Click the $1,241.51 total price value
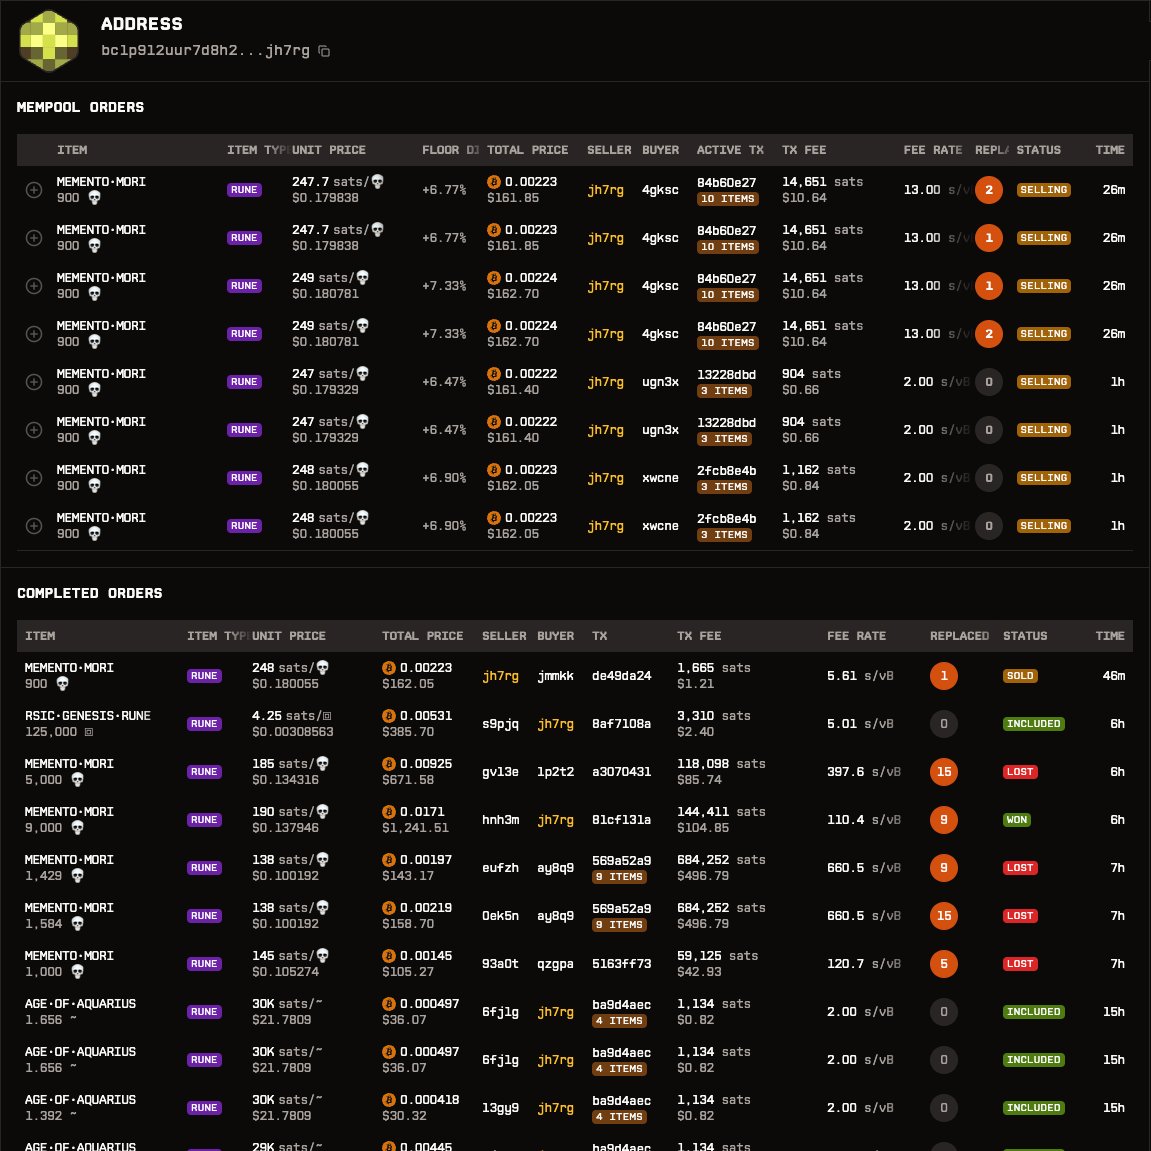The image size is (1151, 1151). [x=415, y=828]
